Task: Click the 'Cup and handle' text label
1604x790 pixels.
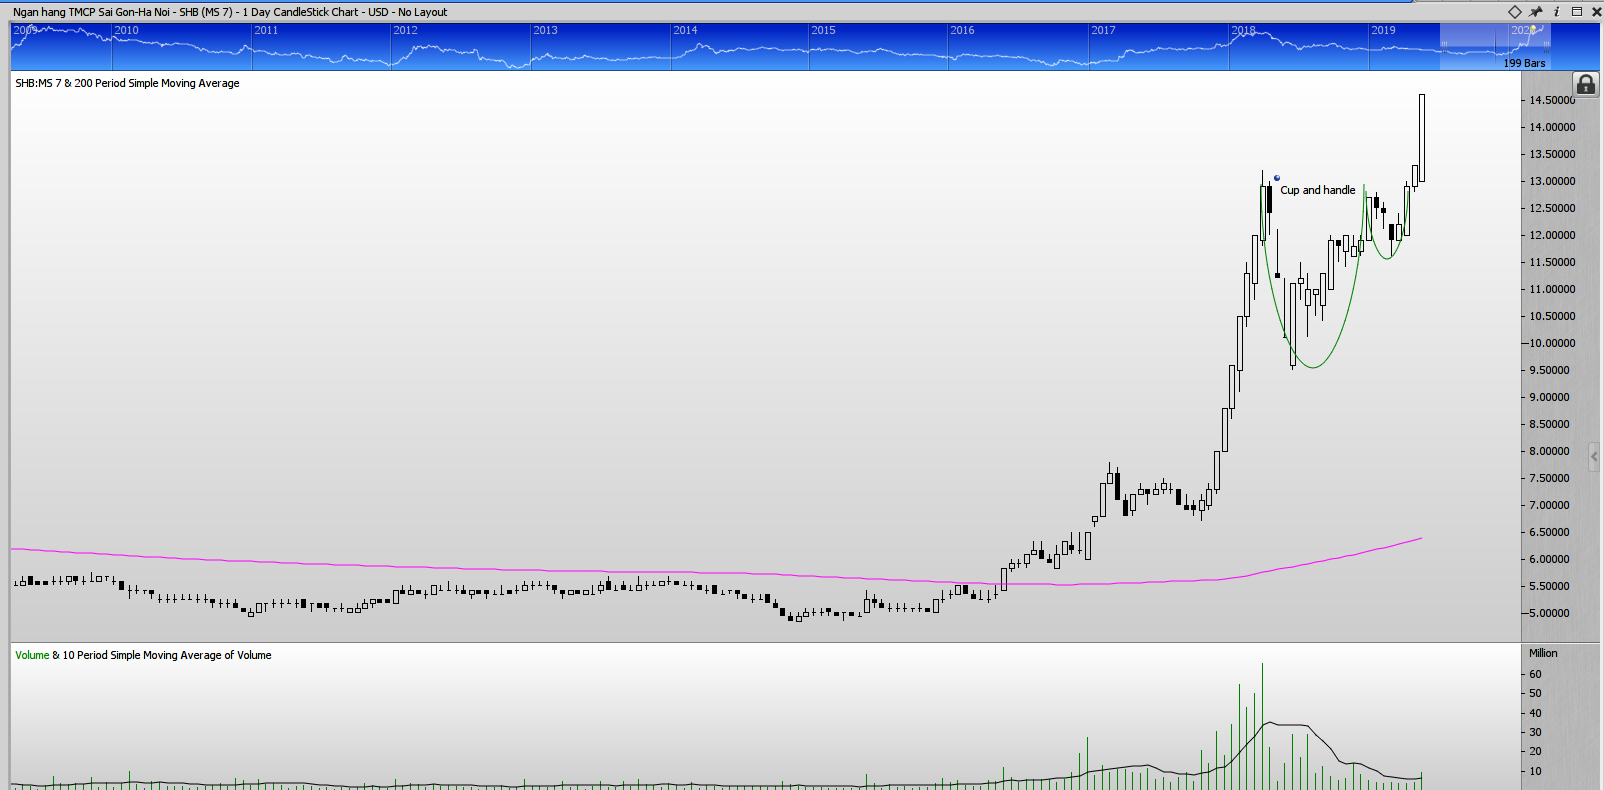Action: tap(1317, 190)
